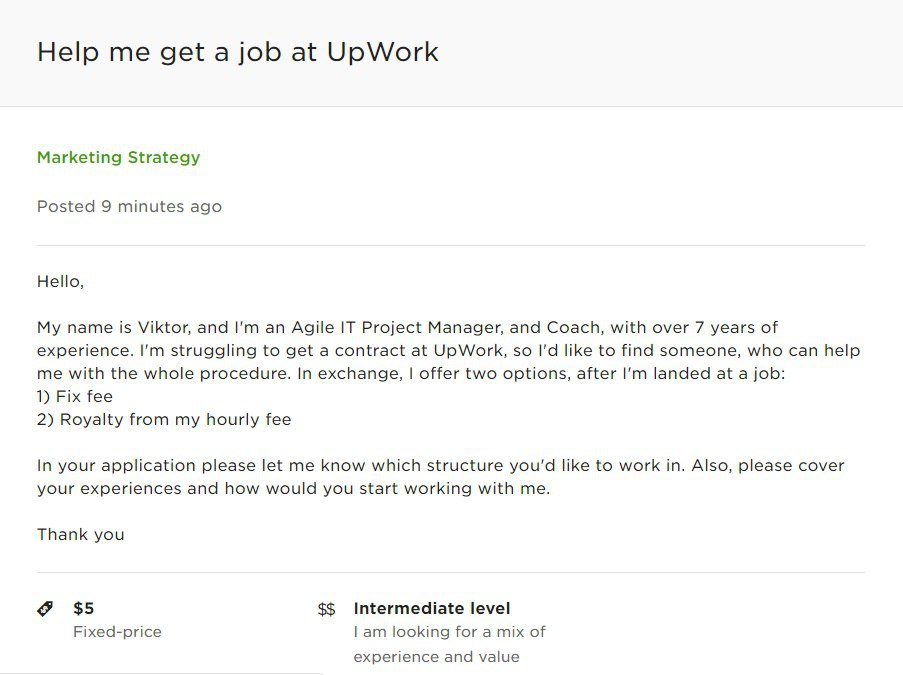The image size is (903, 675).
Task: Click the 'Hello,' greeting line
Action: coord(60,282)
